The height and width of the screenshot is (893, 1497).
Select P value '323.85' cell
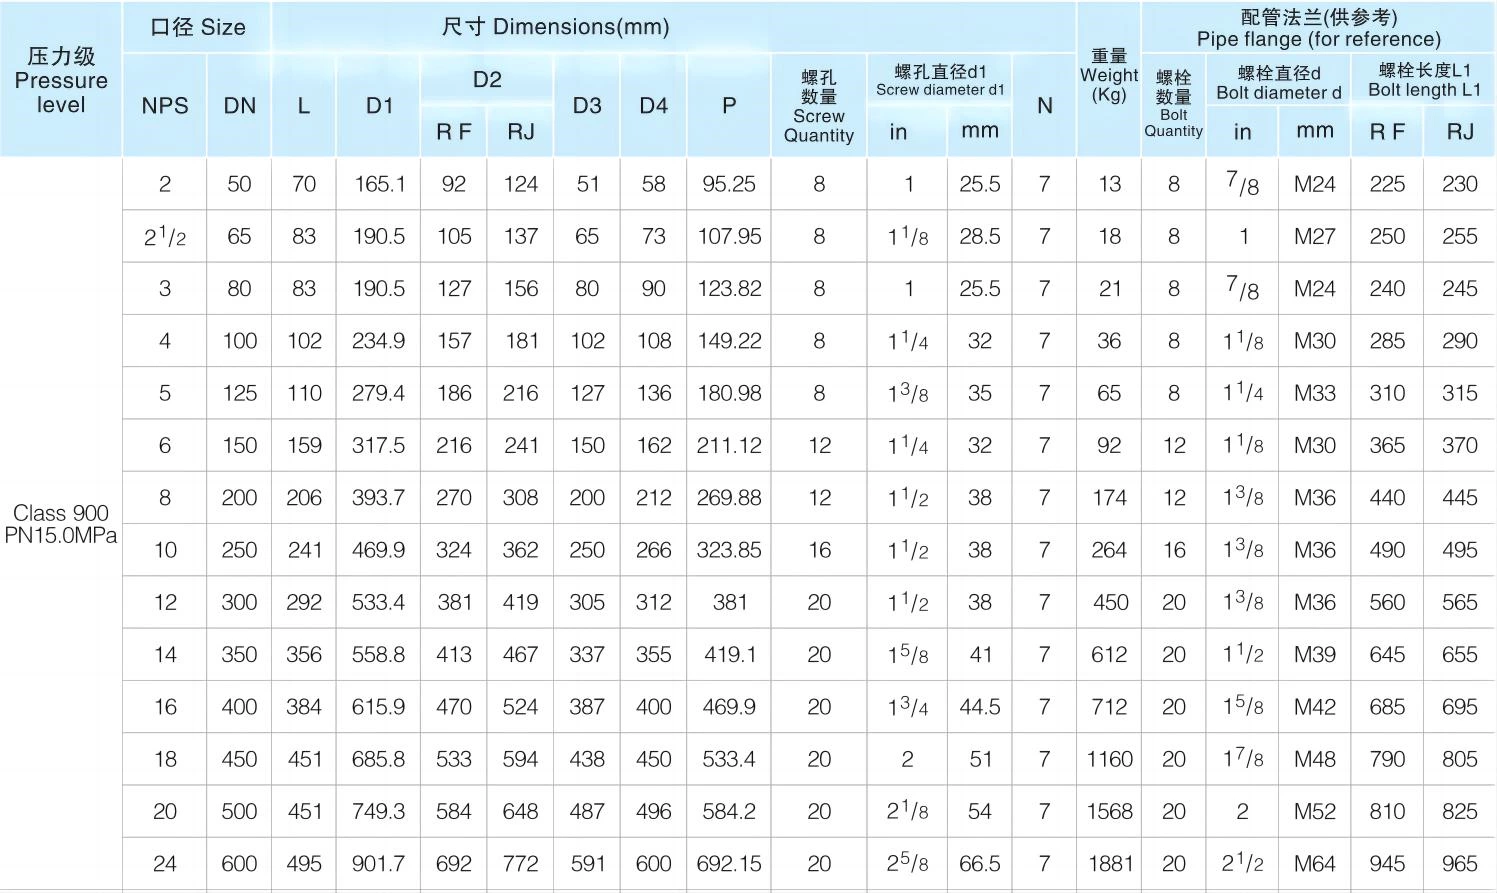tap(729, 550)
